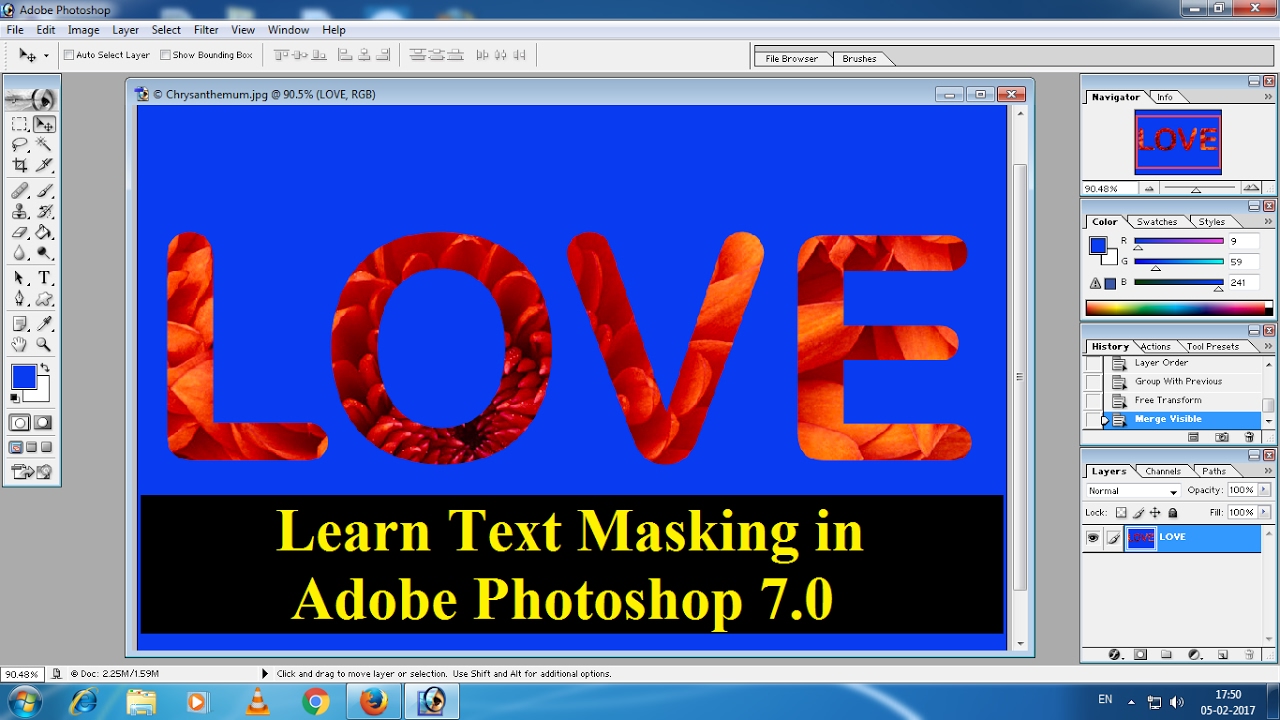The image size is (1280, 720).
Task: Open the Filter menu
Action: 206,30
